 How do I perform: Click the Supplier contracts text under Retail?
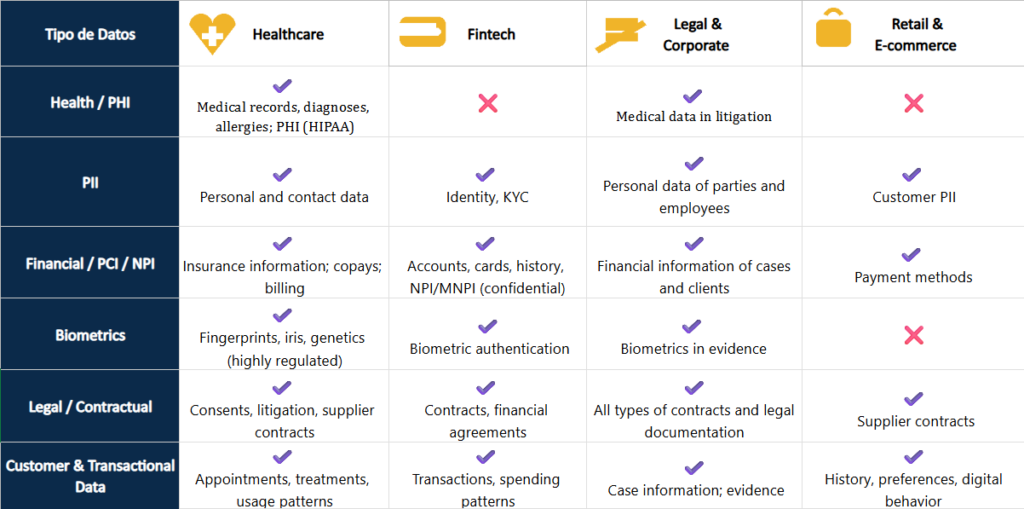point(915,422)
